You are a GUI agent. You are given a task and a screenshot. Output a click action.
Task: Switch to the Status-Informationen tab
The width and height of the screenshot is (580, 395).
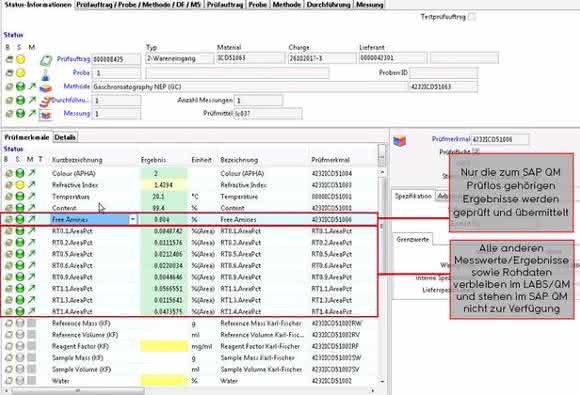[x=37, y=5]
